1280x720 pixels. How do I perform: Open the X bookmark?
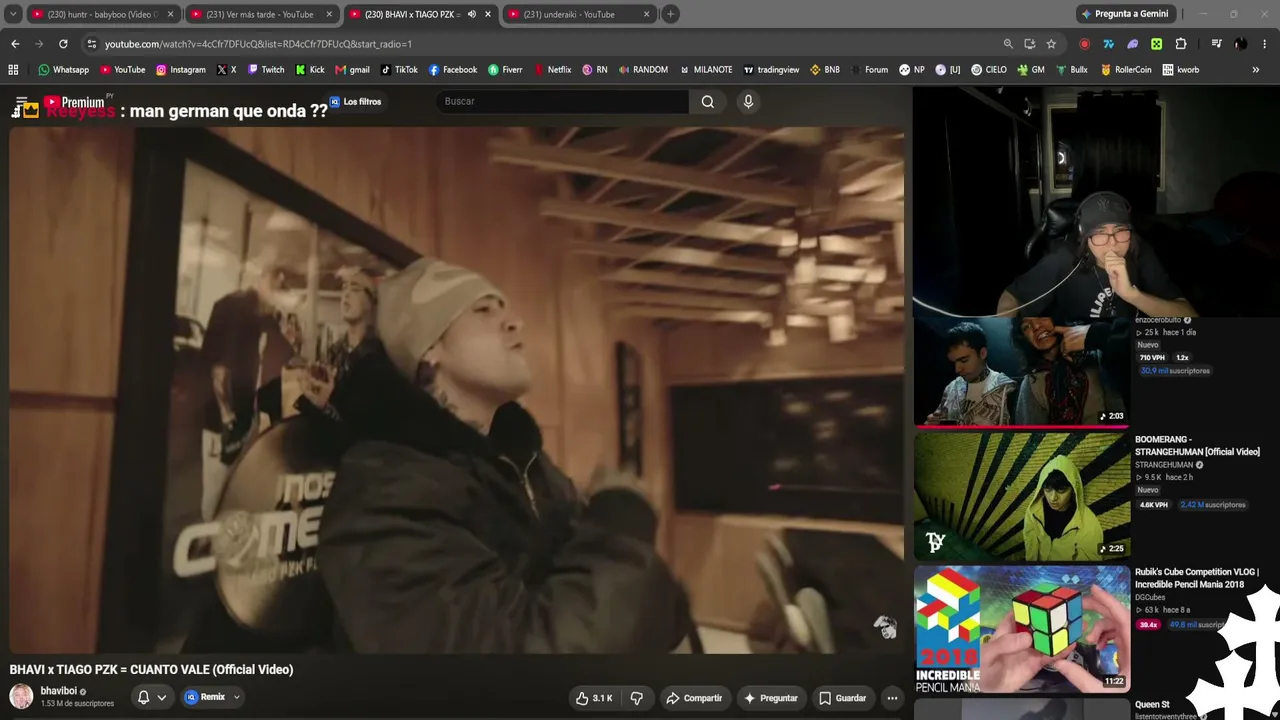227,70
